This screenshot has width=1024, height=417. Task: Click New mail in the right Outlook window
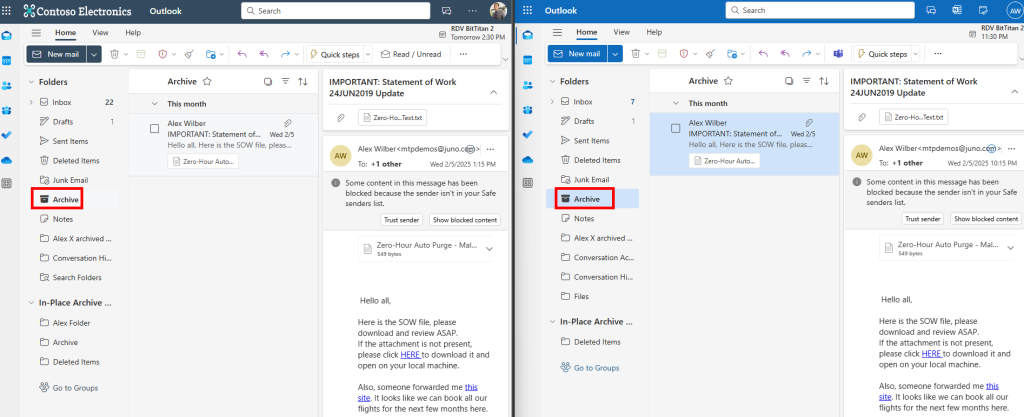point(578,54)
